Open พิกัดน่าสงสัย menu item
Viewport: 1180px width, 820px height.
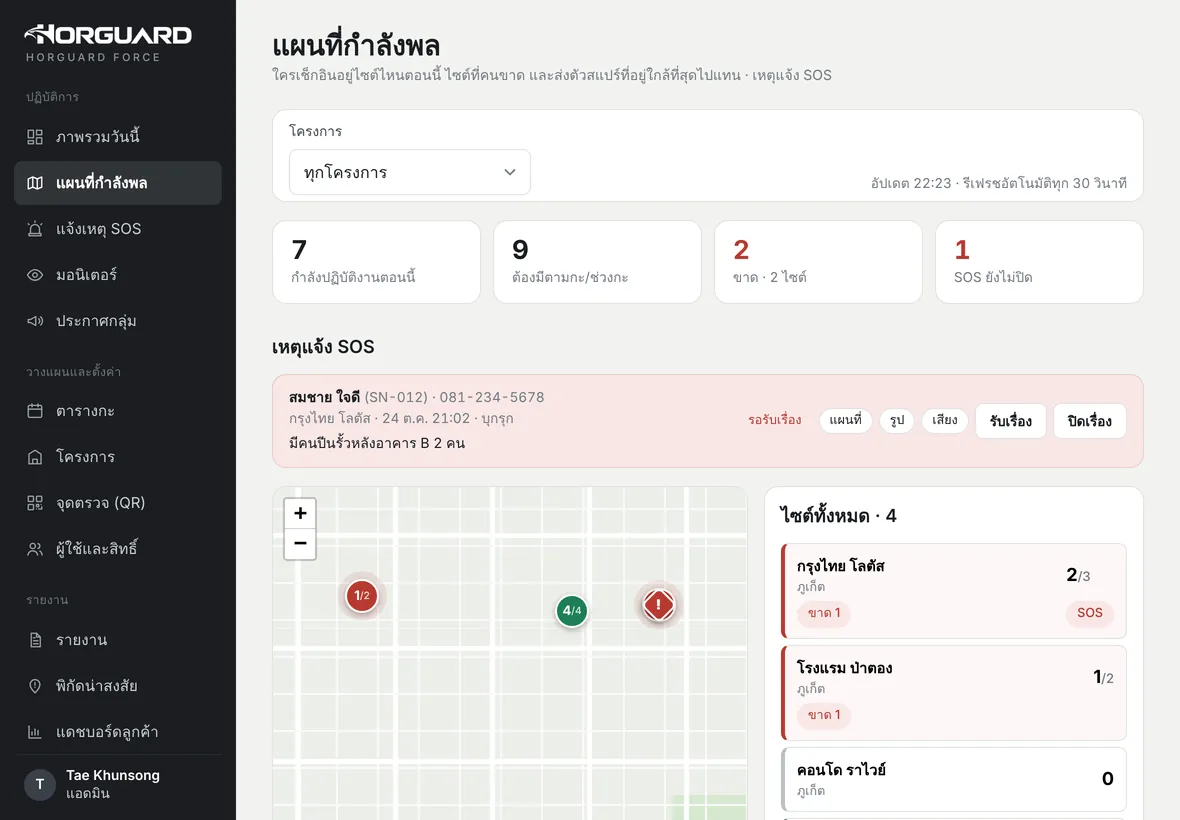[x=118, y=686]
